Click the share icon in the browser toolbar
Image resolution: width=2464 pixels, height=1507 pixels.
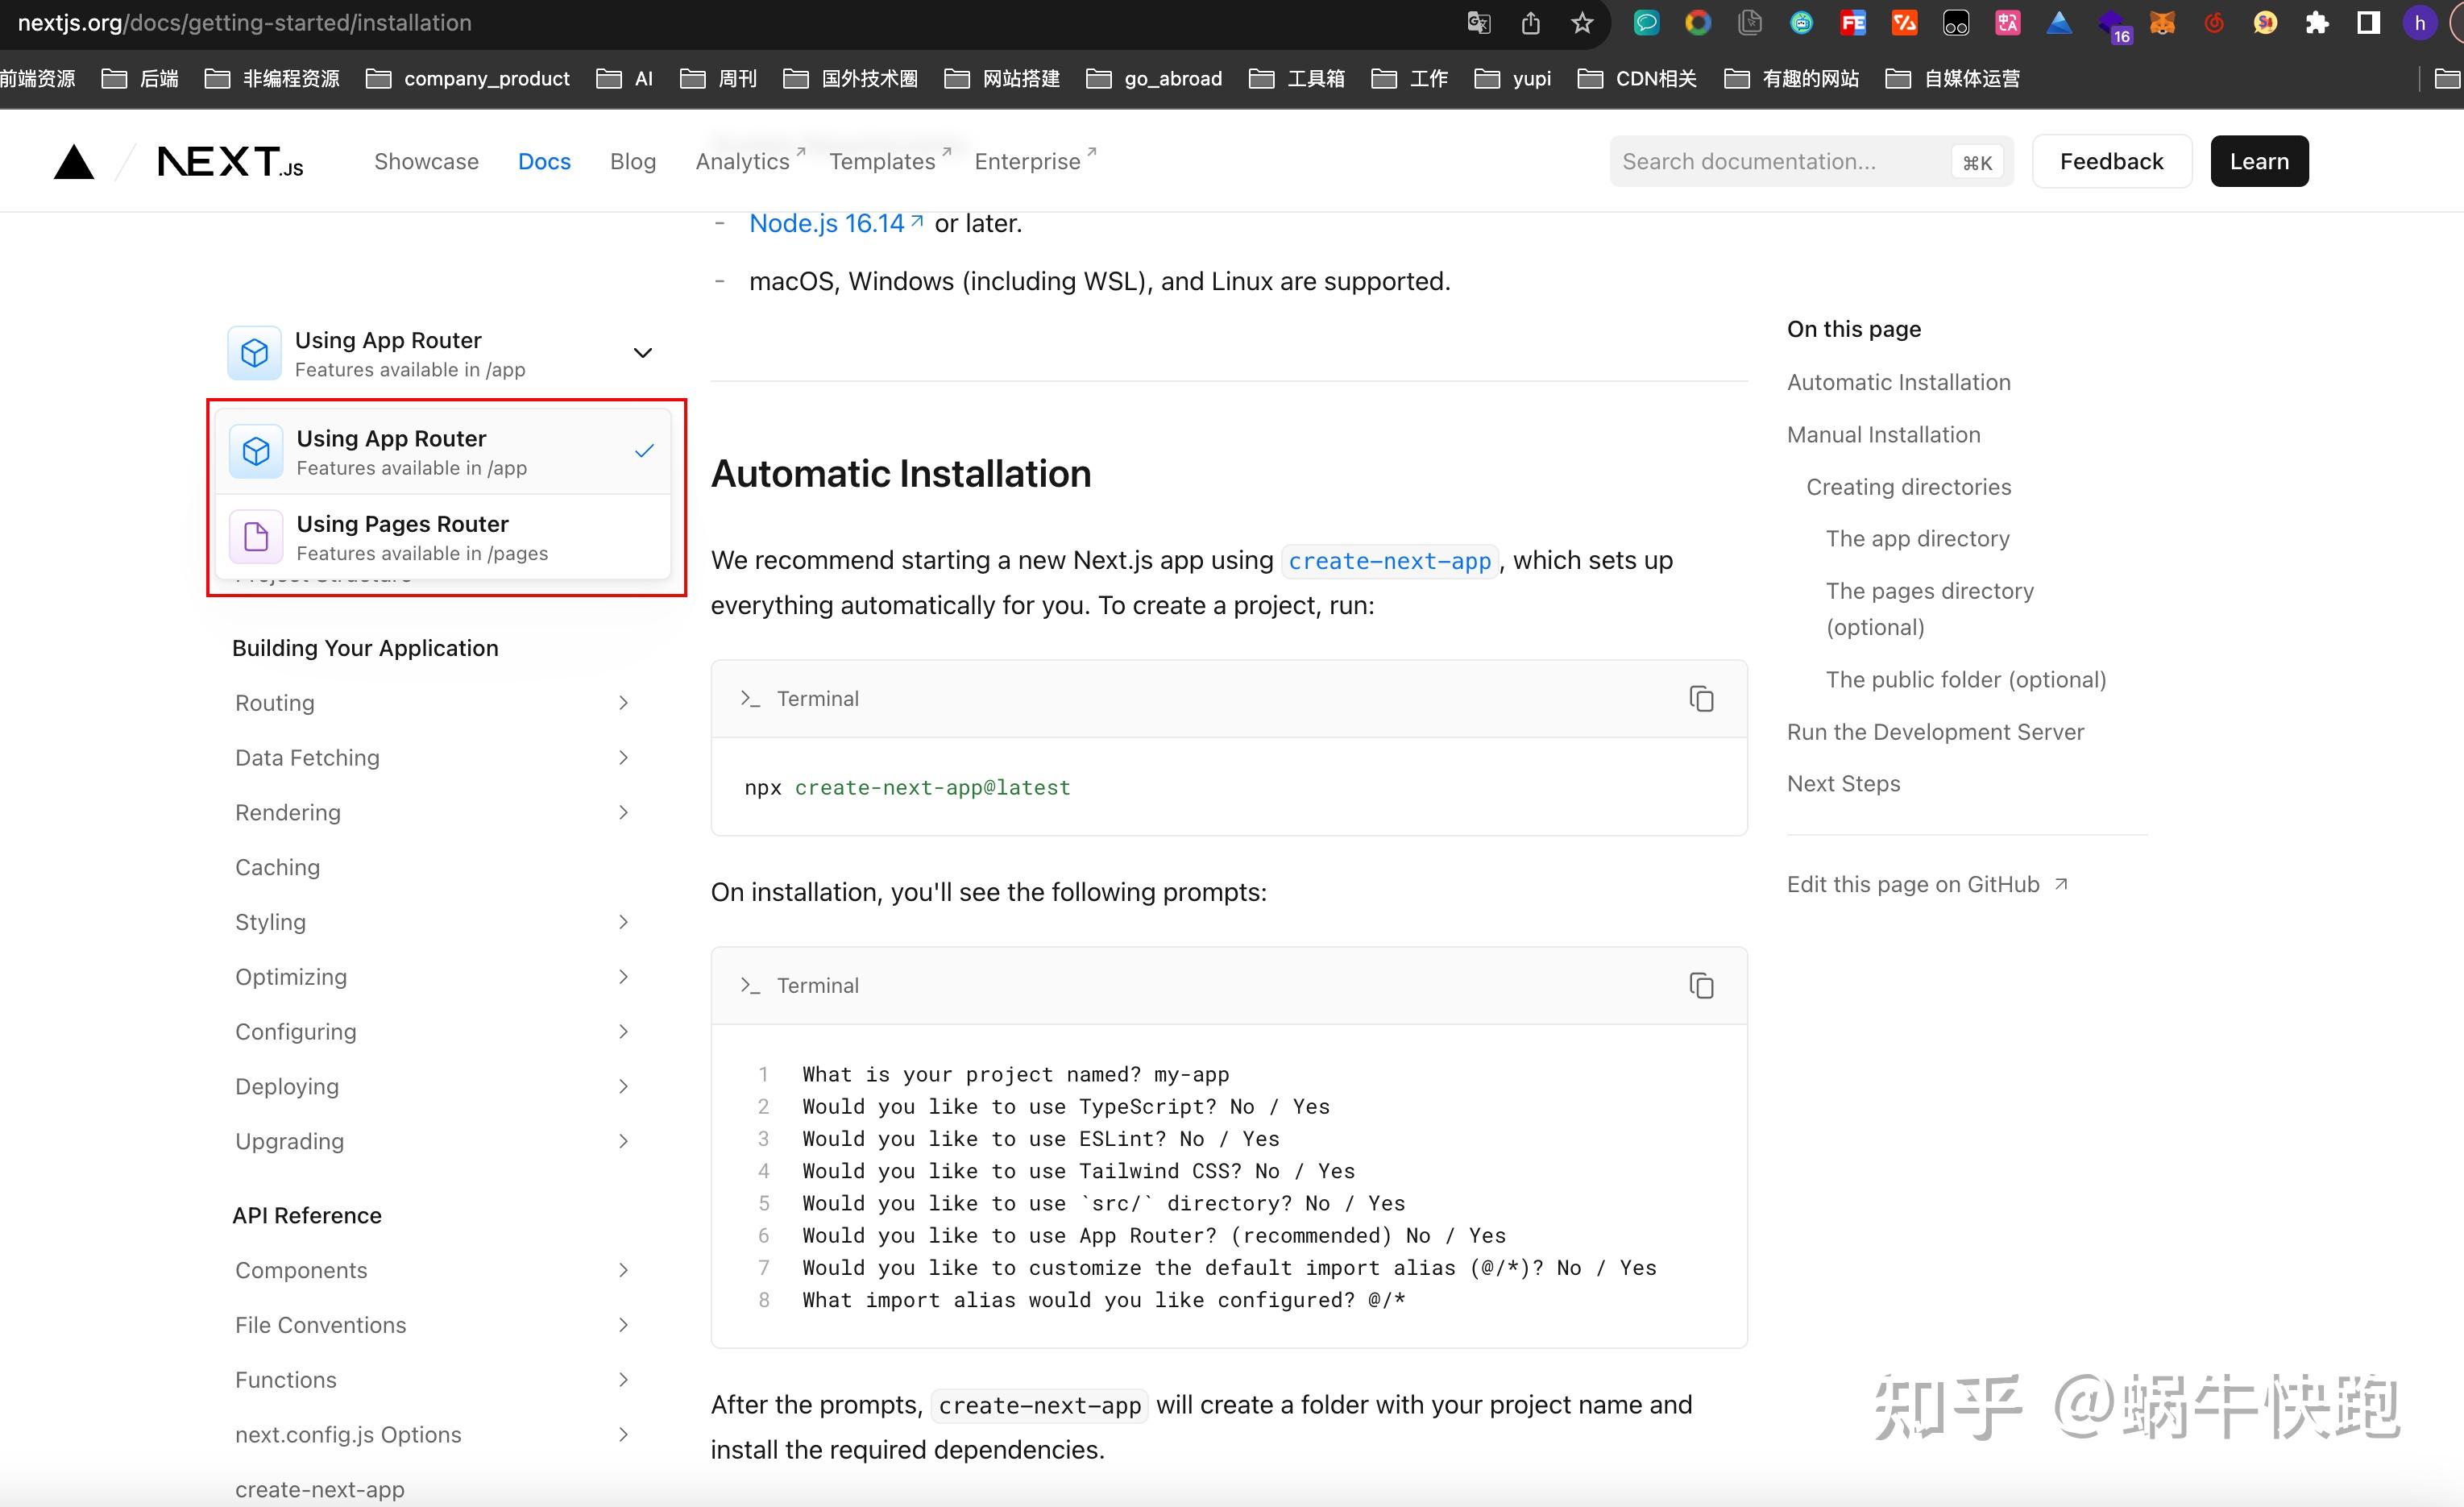pos(1530,22)
